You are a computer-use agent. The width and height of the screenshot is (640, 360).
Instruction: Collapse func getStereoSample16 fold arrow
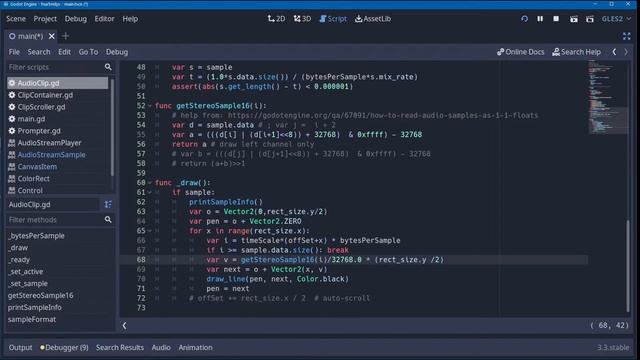coord(150,106)
